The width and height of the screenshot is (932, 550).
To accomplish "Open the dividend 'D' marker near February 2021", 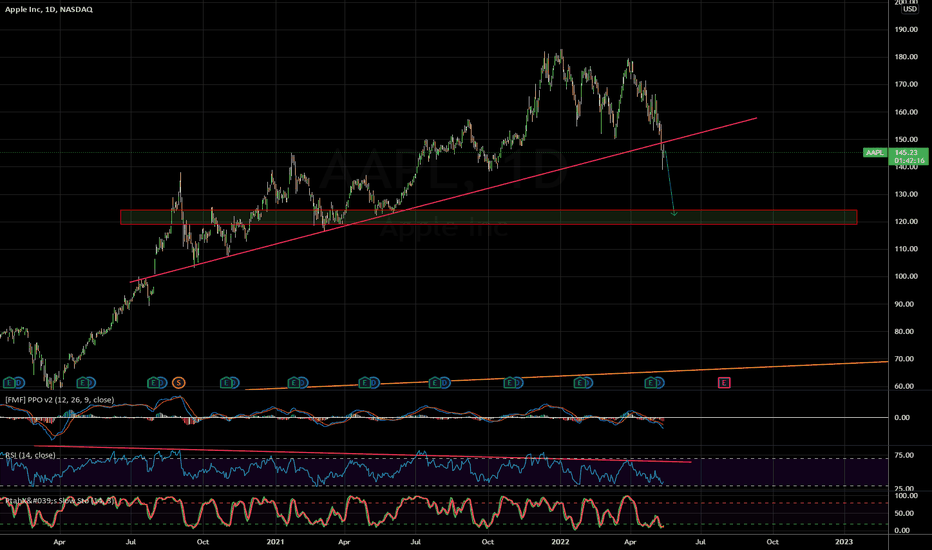I will 302,383.
